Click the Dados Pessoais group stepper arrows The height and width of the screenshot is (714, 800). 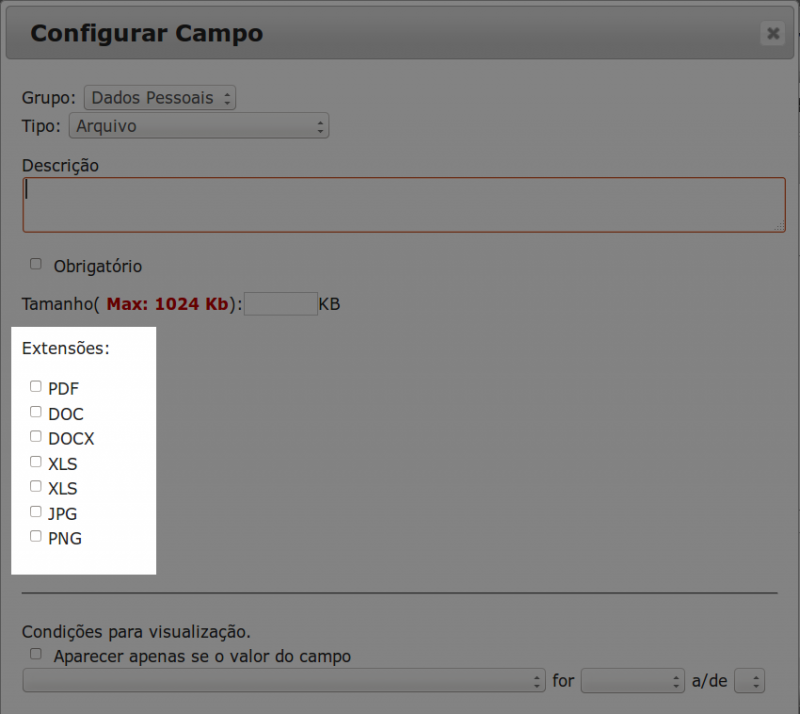[x=227, y=97]
